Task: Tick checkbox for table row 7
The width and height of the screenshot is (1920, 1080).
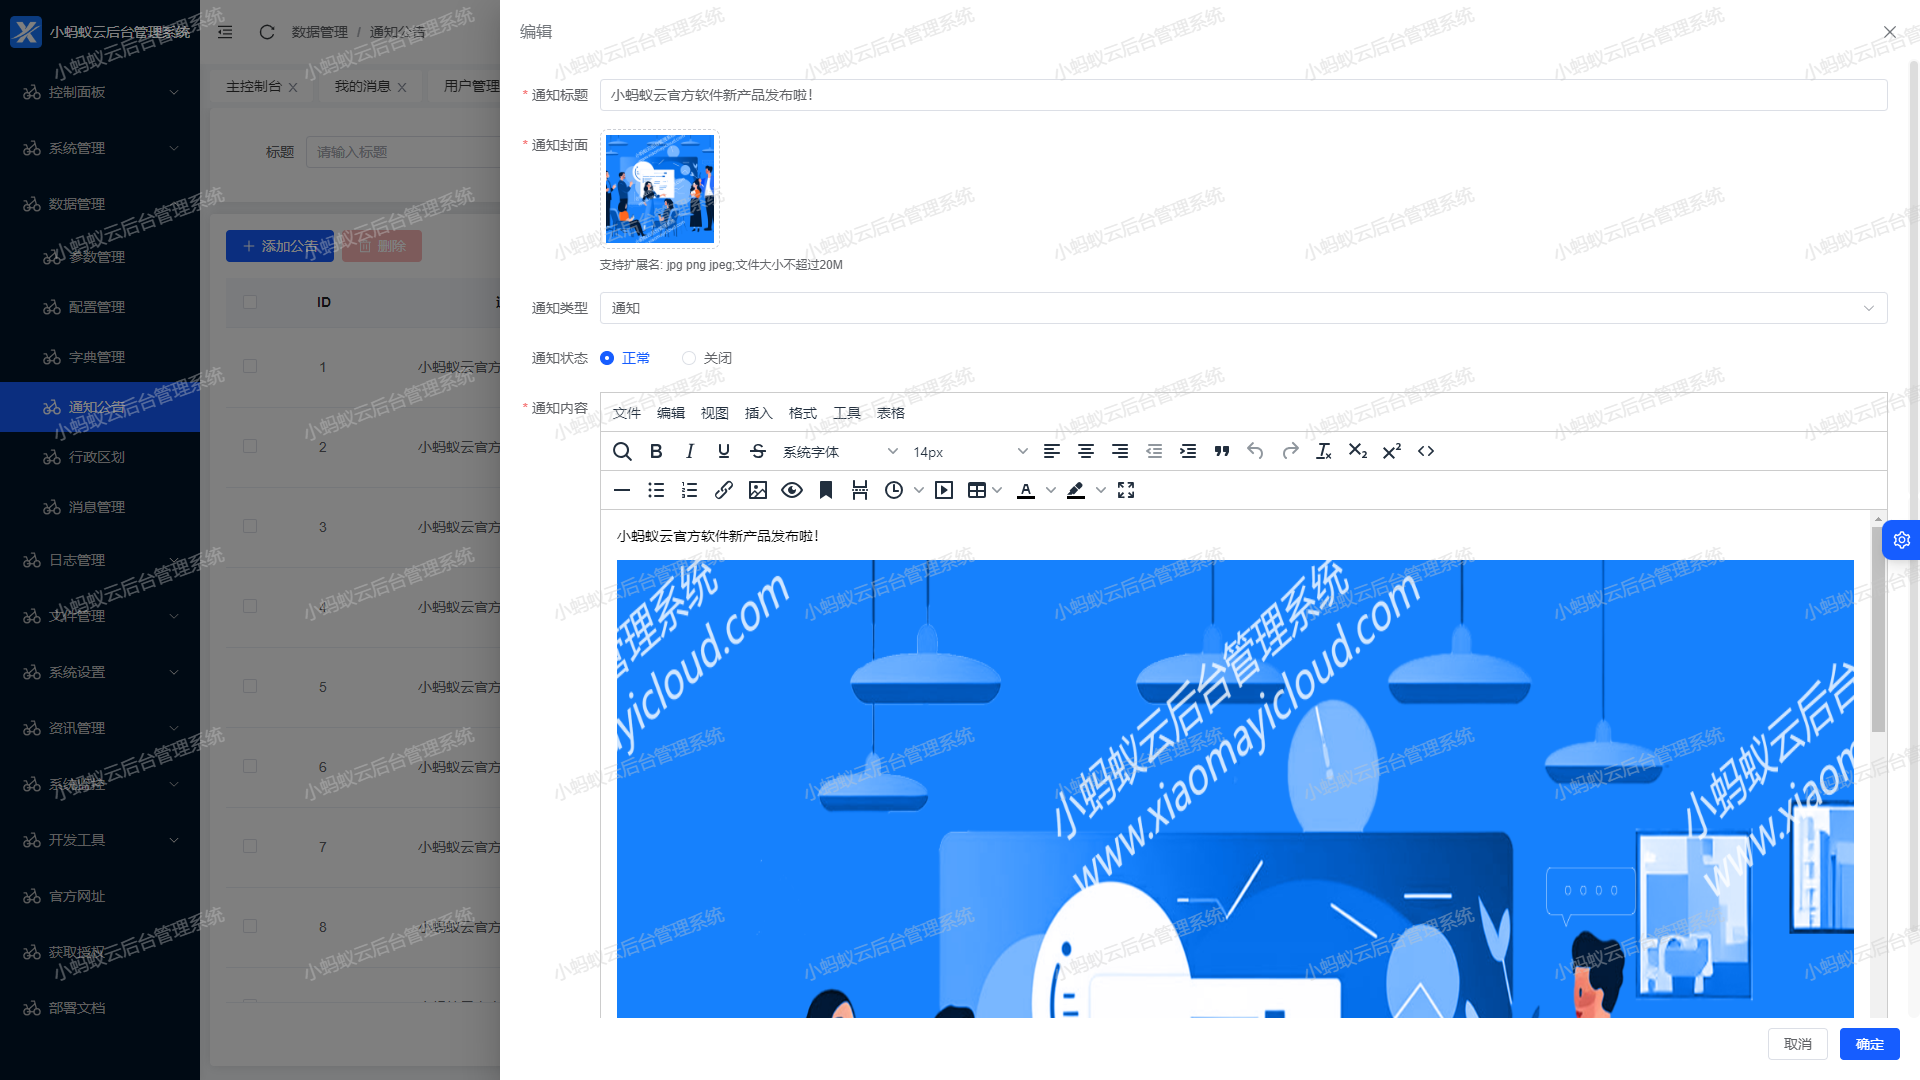Action: click(250, 847)
